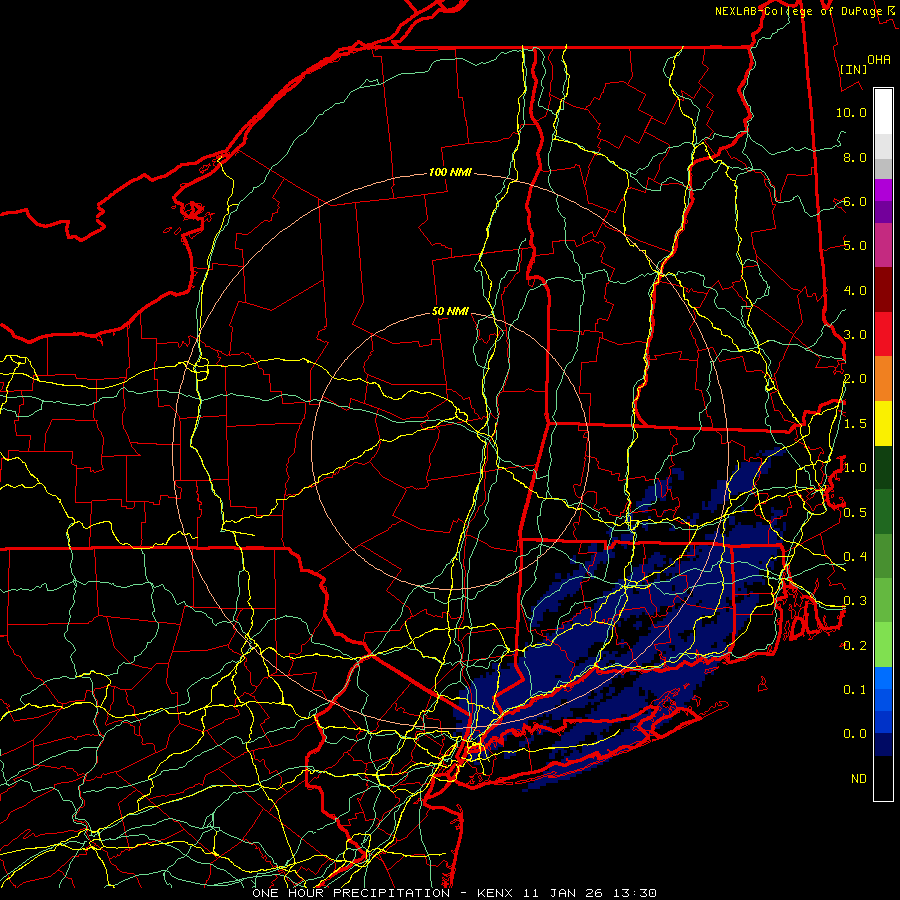
Task: Click the '5.0' legend value
Action: 855,246
